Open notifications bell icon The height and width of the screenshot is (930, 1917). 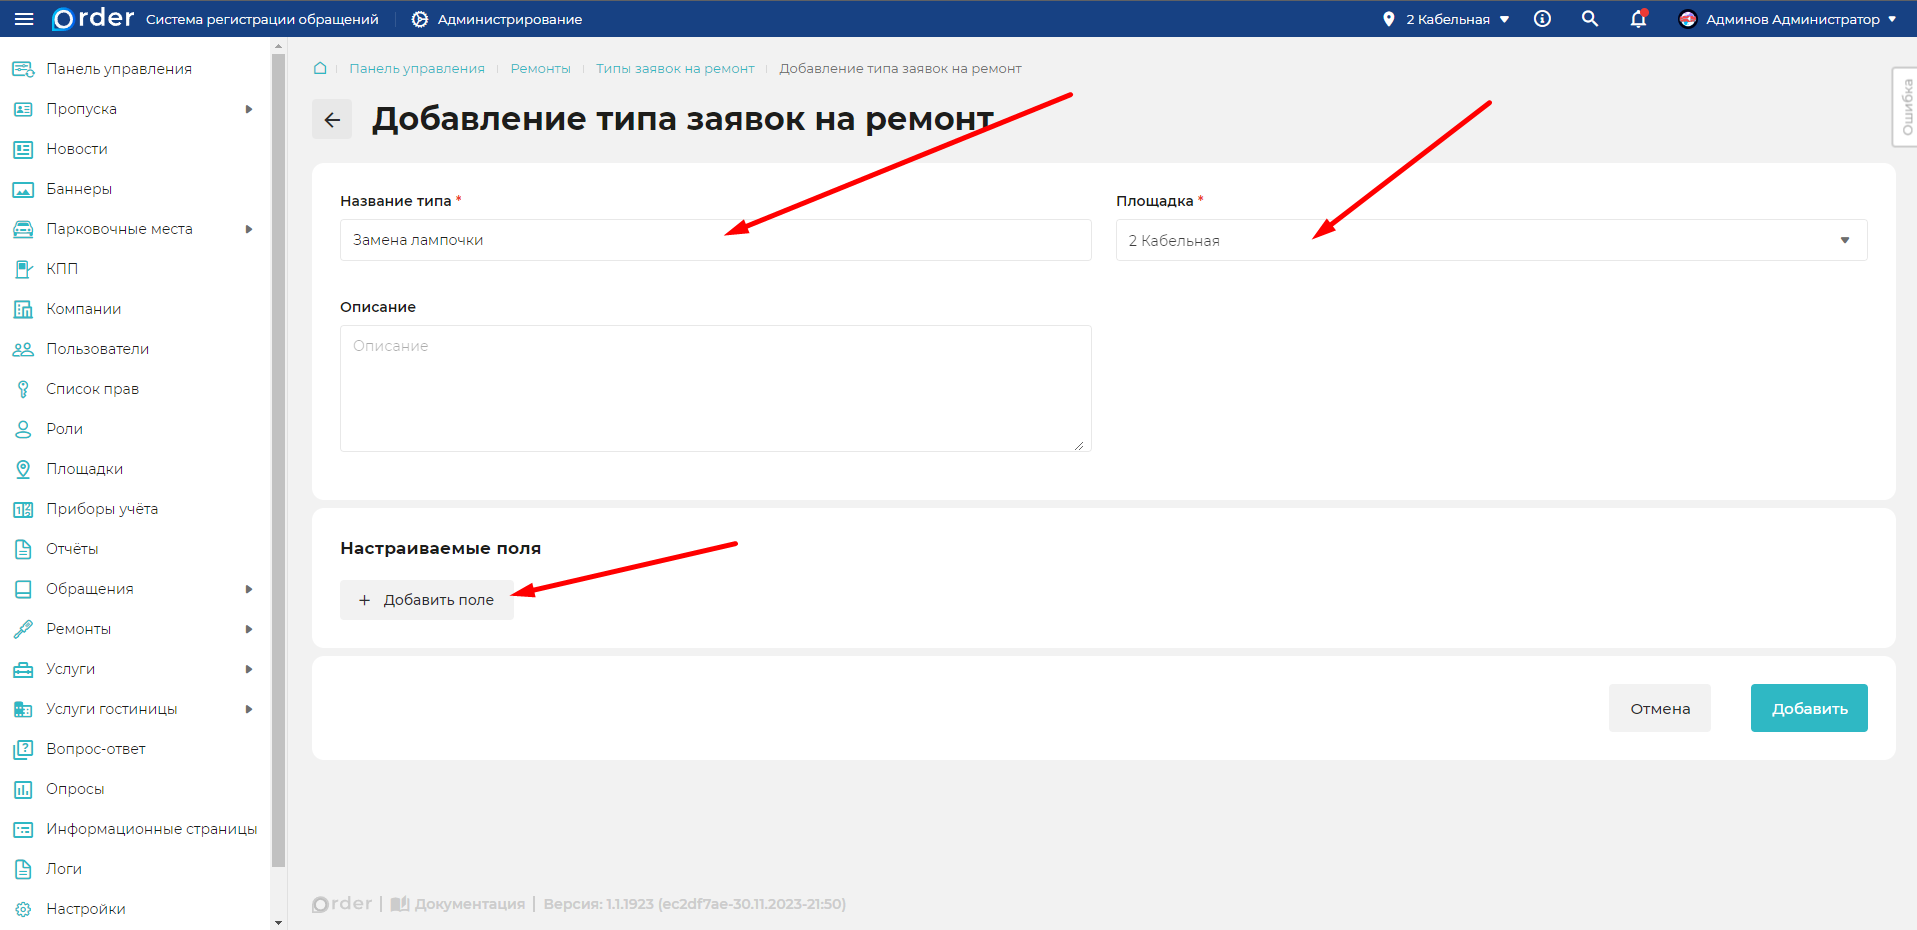click(x=1638, y=19)
